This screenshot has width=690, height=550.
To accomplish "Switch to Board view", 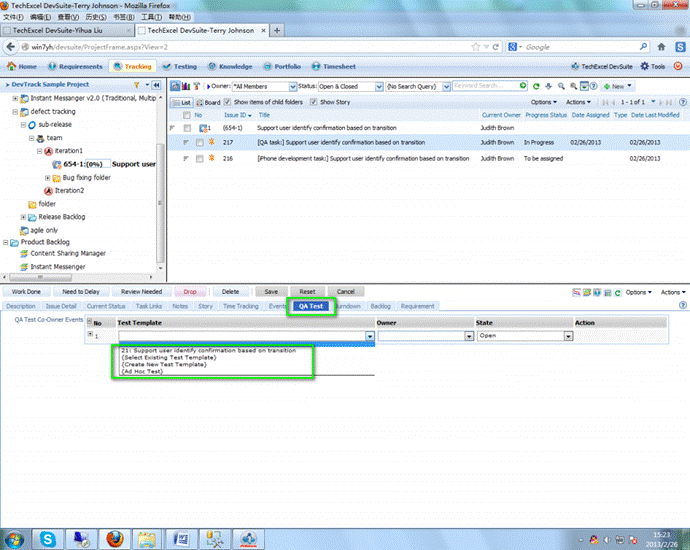I will [x=208, y=103].
